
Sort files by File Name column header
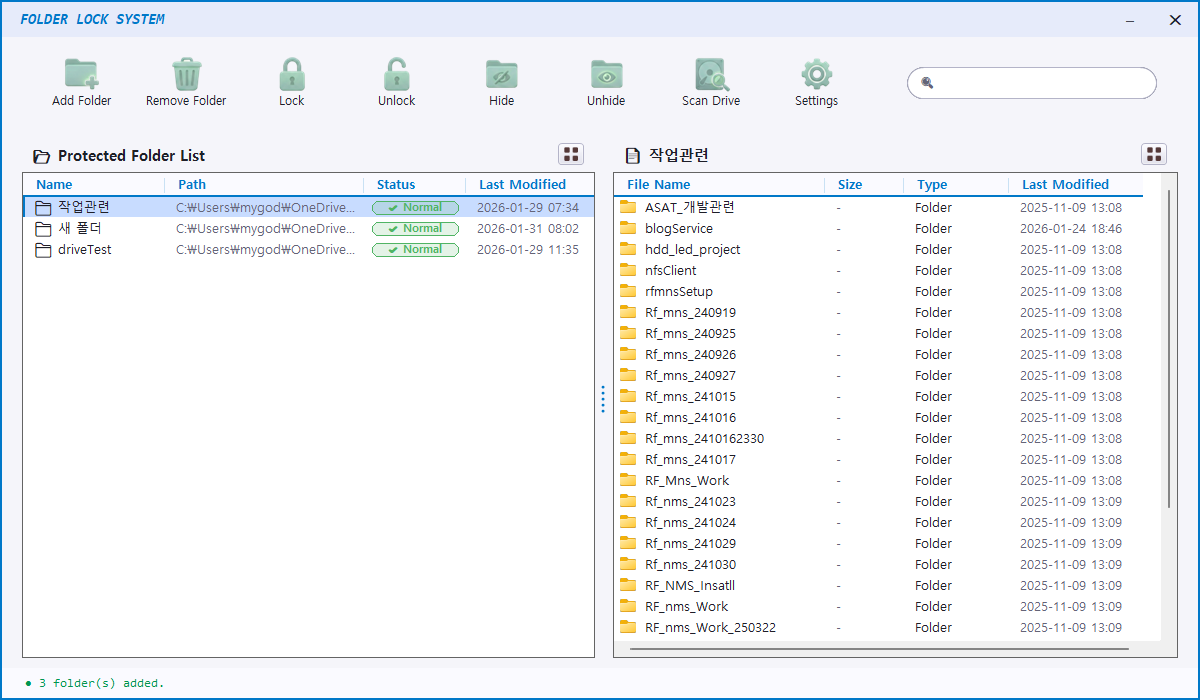(x=658, y=184)
